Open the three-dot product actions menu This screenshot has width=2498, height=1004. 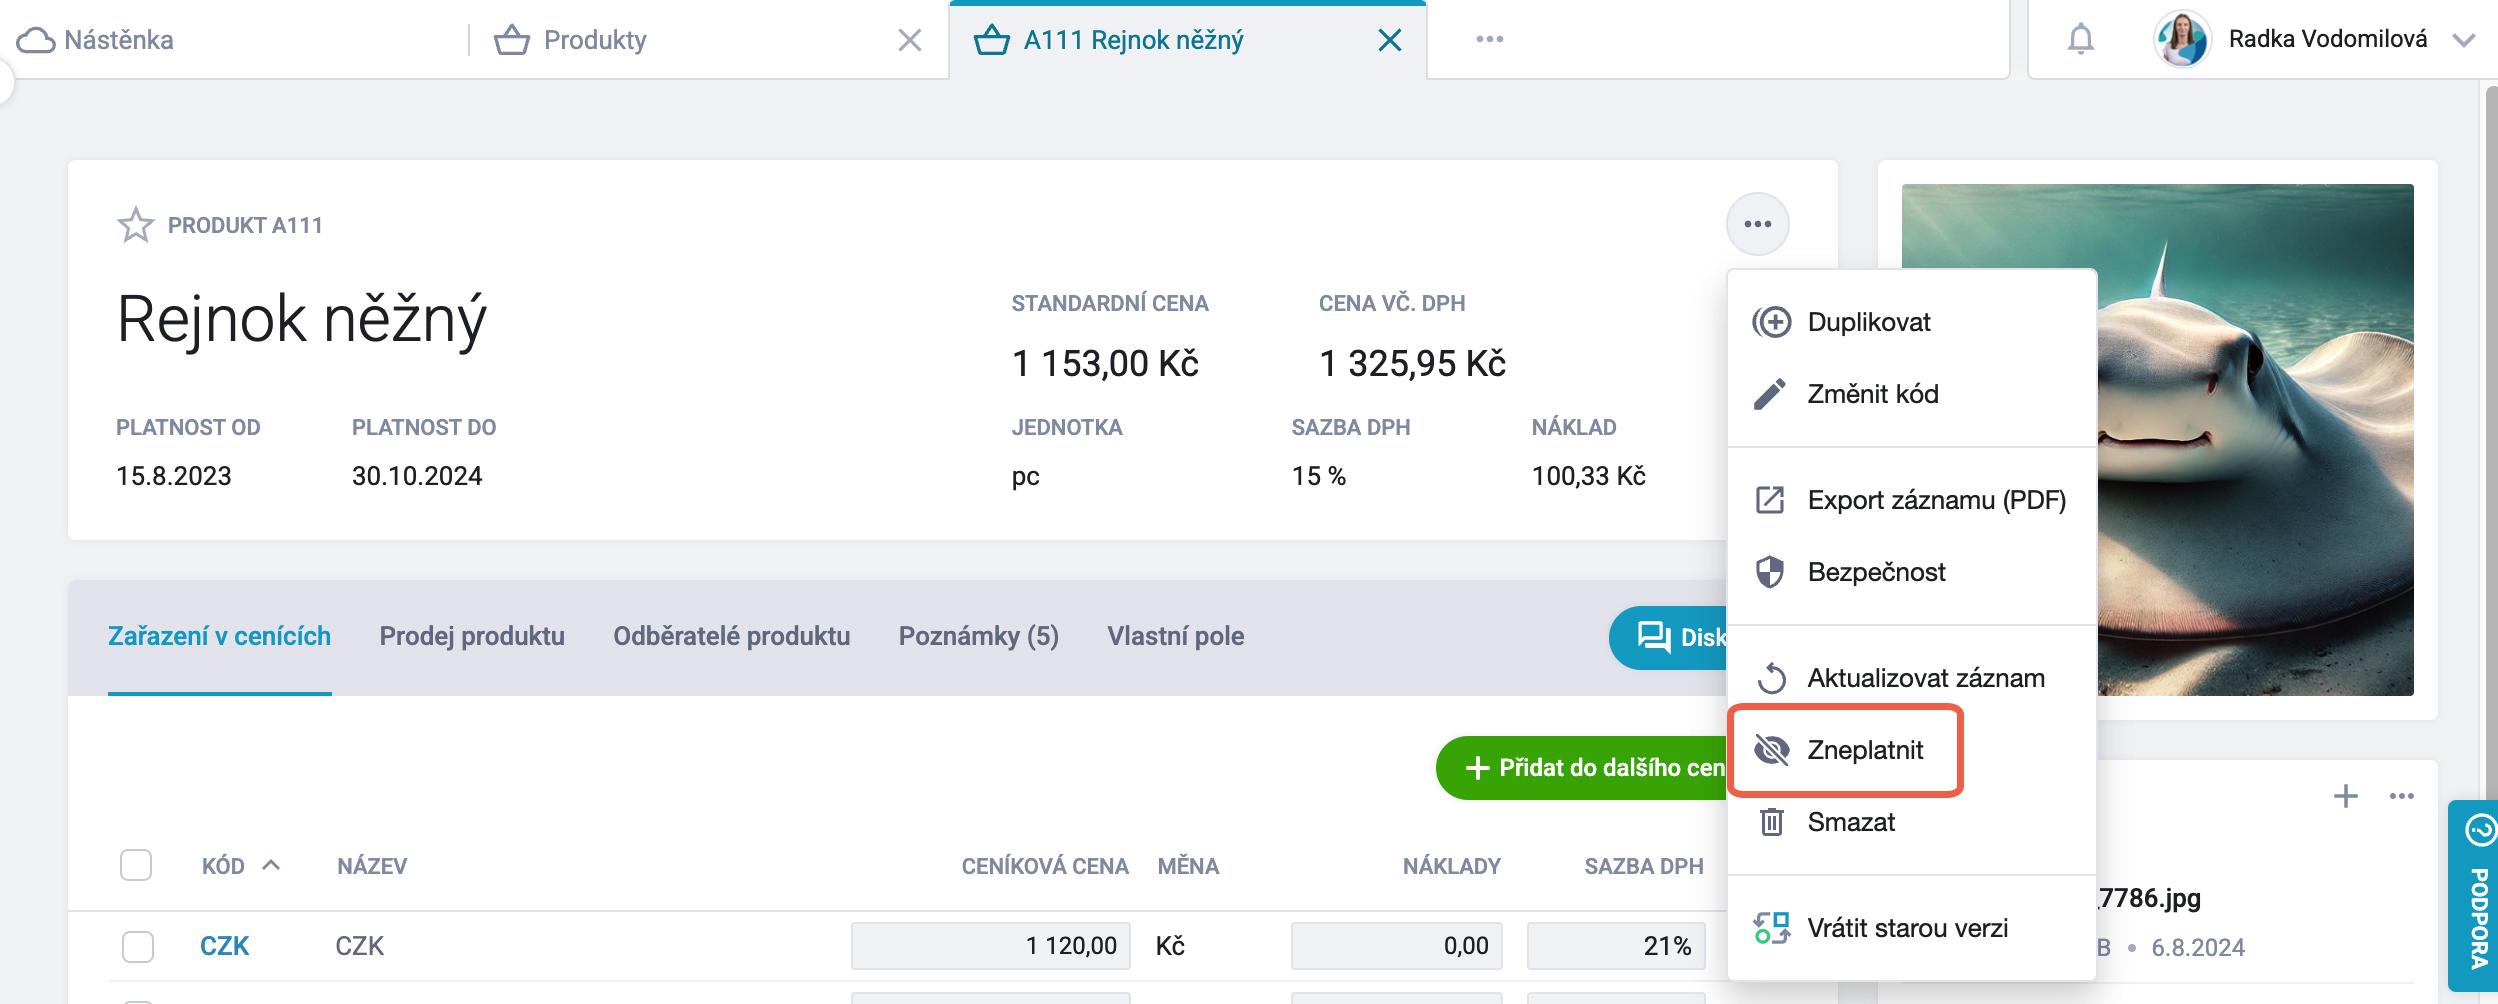[x=1757, y=224]
